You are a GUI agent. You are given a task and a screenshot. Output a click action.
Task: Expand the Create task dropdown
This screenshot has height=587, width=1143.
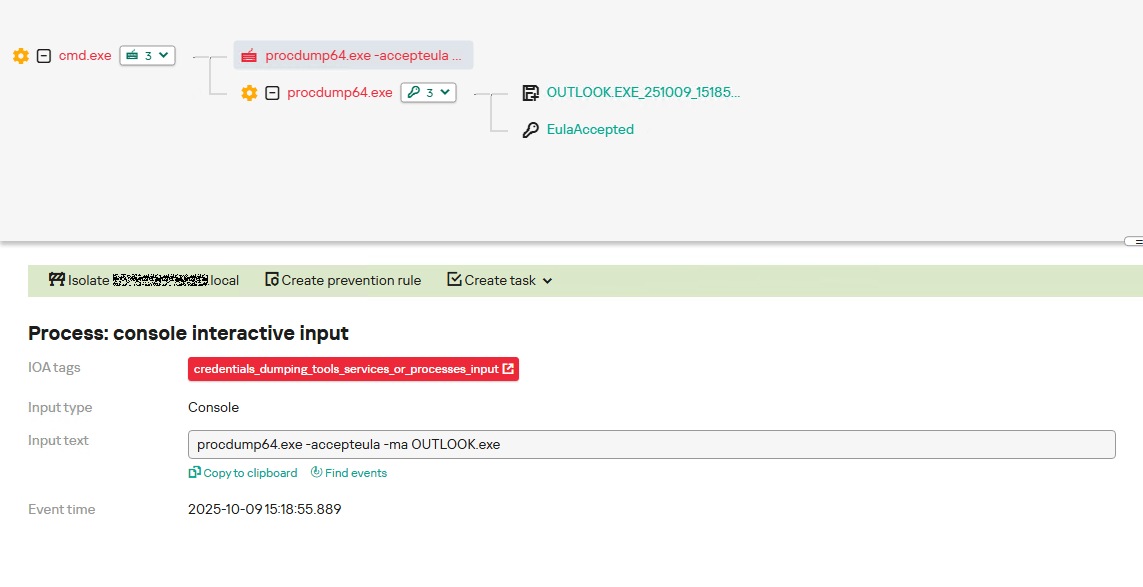[x=546, y=281]
